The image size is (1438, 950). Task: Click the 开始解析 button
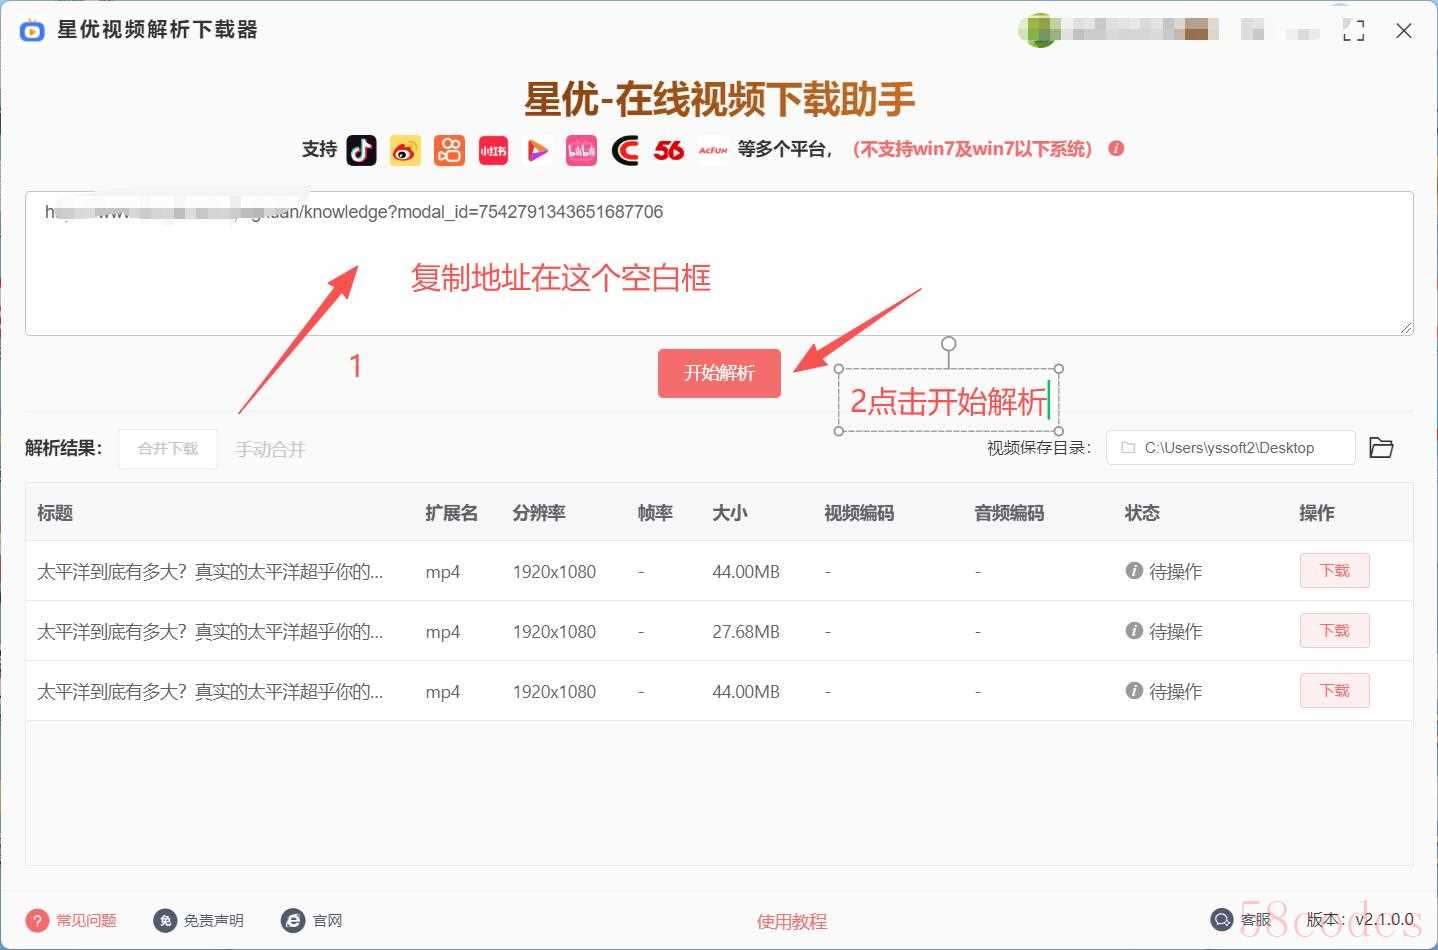pos(719,373)
